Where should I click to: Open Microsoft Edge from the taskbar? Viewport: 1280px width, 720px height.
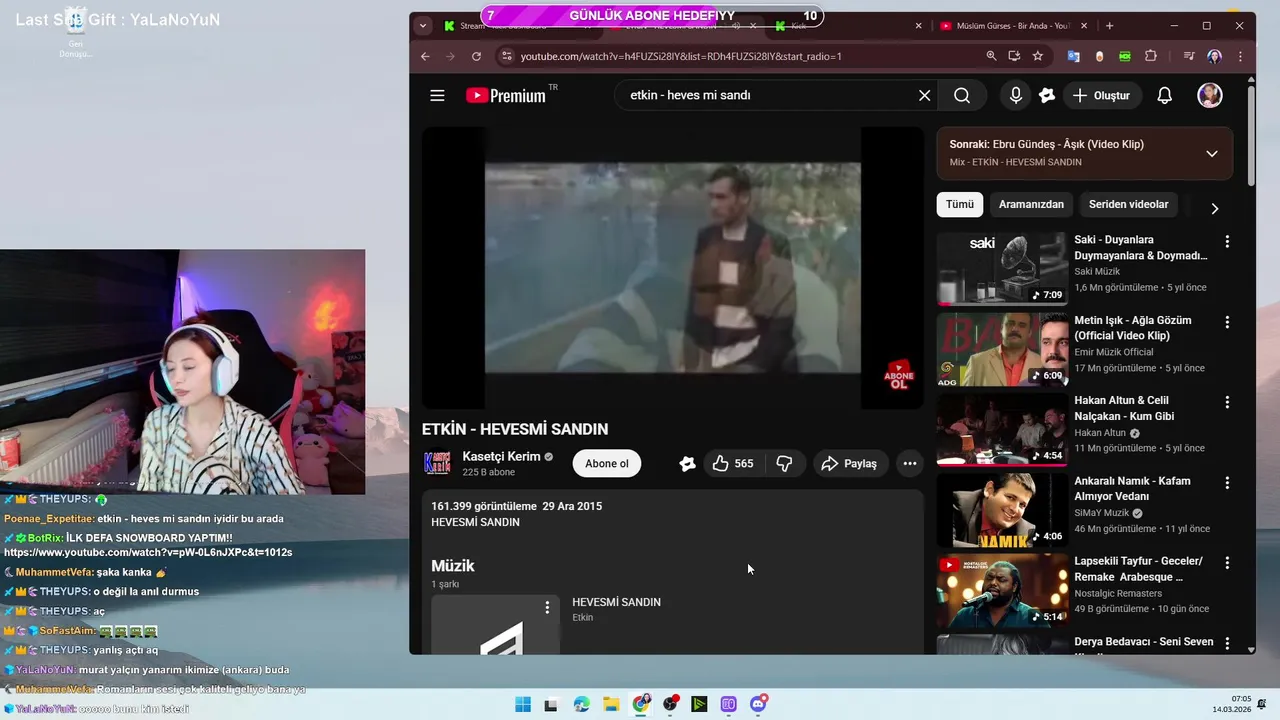(582, 704)
